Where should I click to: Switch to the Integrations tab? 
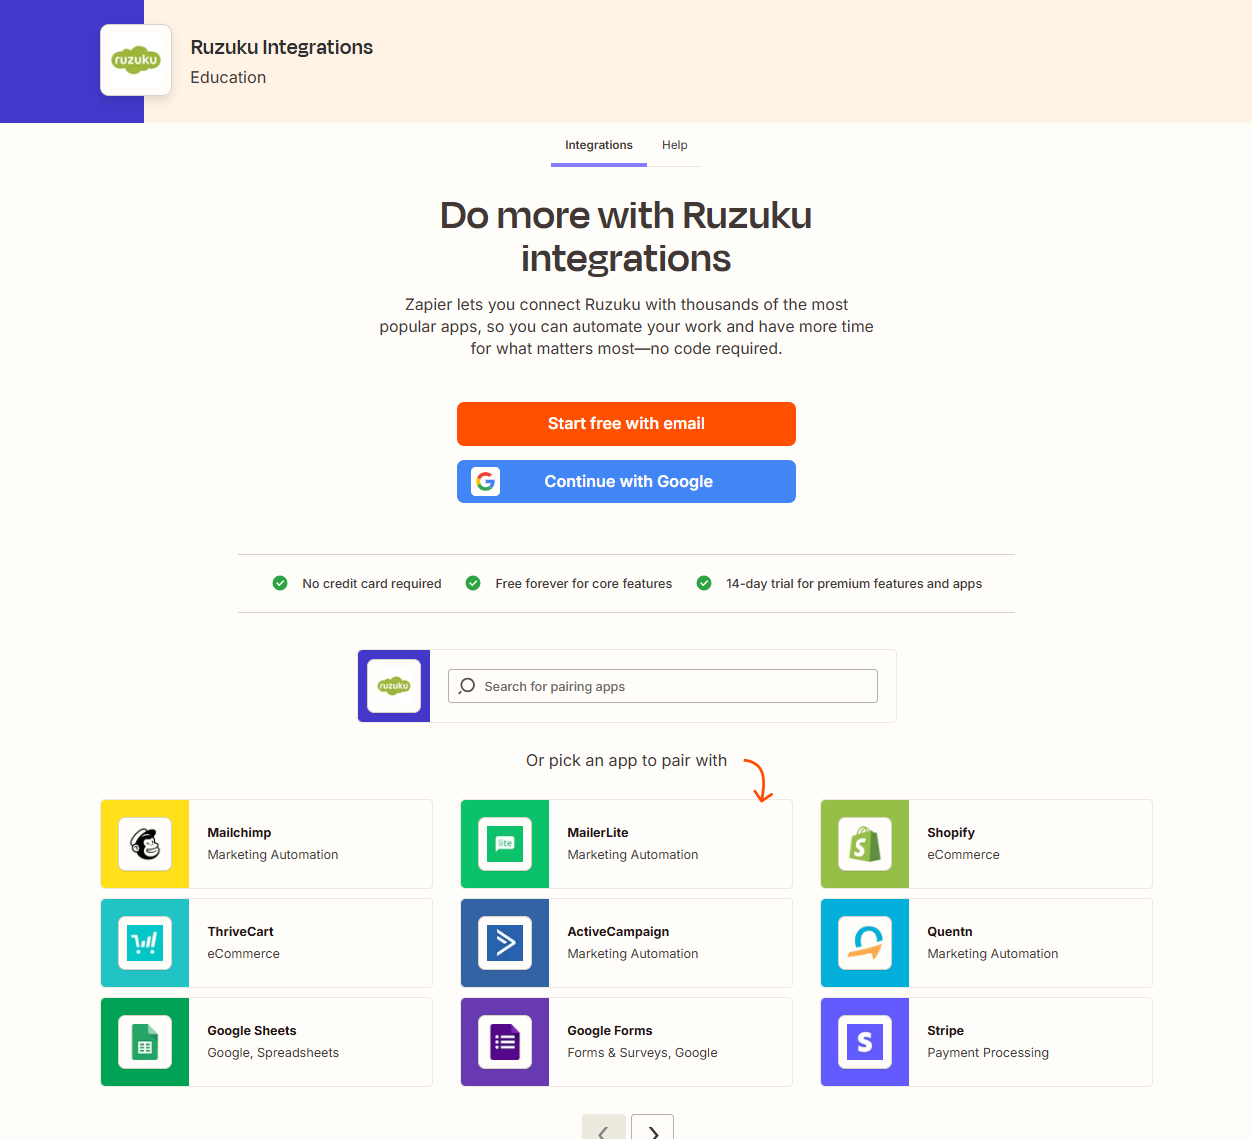(598, 145)
